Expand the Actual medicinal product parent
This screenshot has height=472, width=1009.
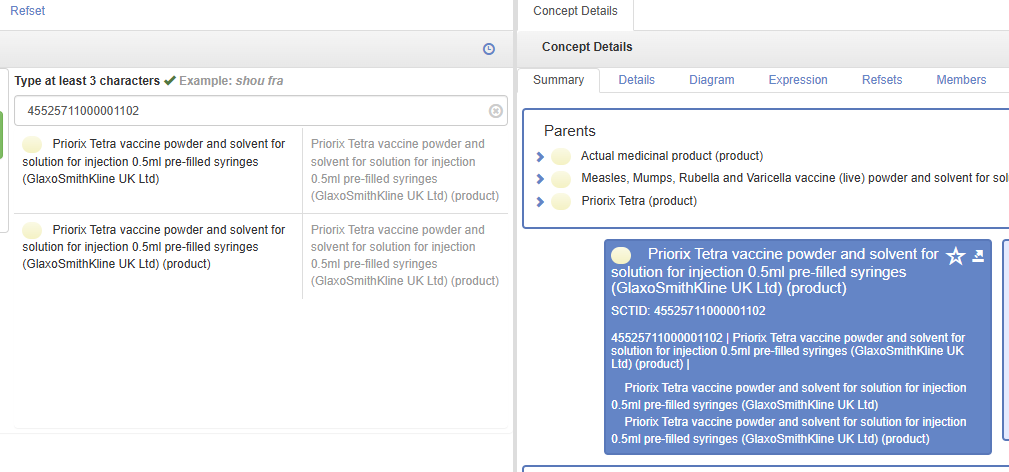point(540,156)
